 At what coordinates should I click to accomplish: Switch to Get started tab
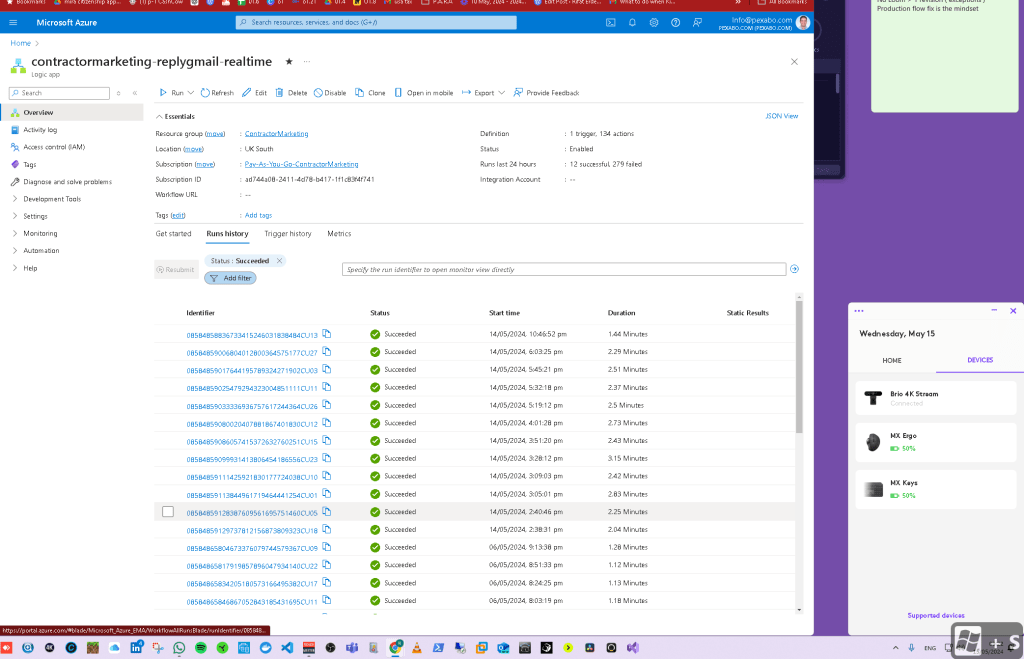coord(173,234)
